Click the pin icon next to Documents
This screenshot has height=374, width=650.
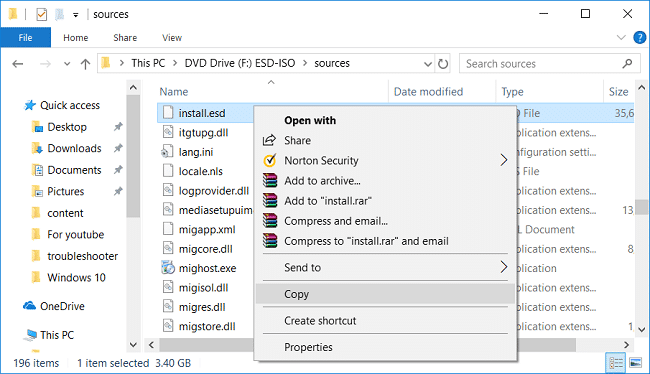tap(118, 170)
